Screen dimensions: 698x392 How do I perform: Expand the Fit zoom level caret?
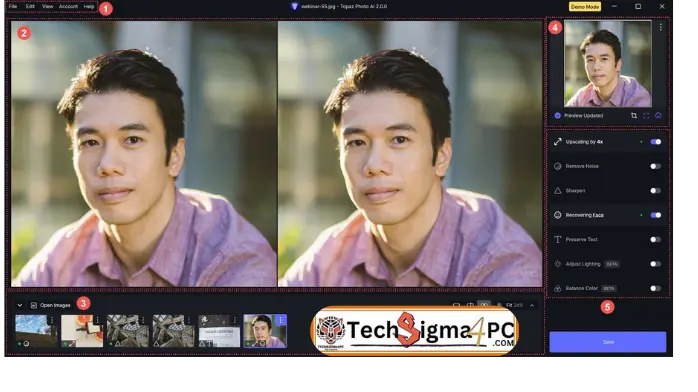pyautogui.click(x=532, y=305)
